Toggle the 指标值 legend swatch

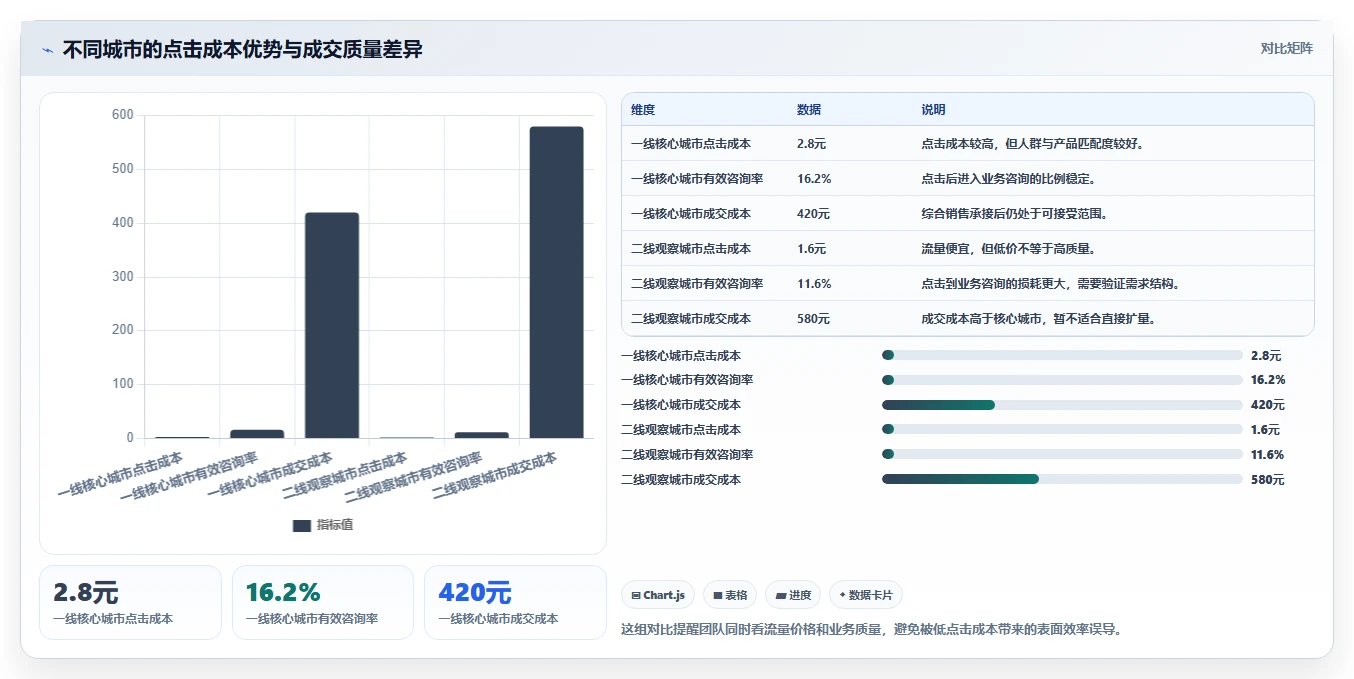301,525
